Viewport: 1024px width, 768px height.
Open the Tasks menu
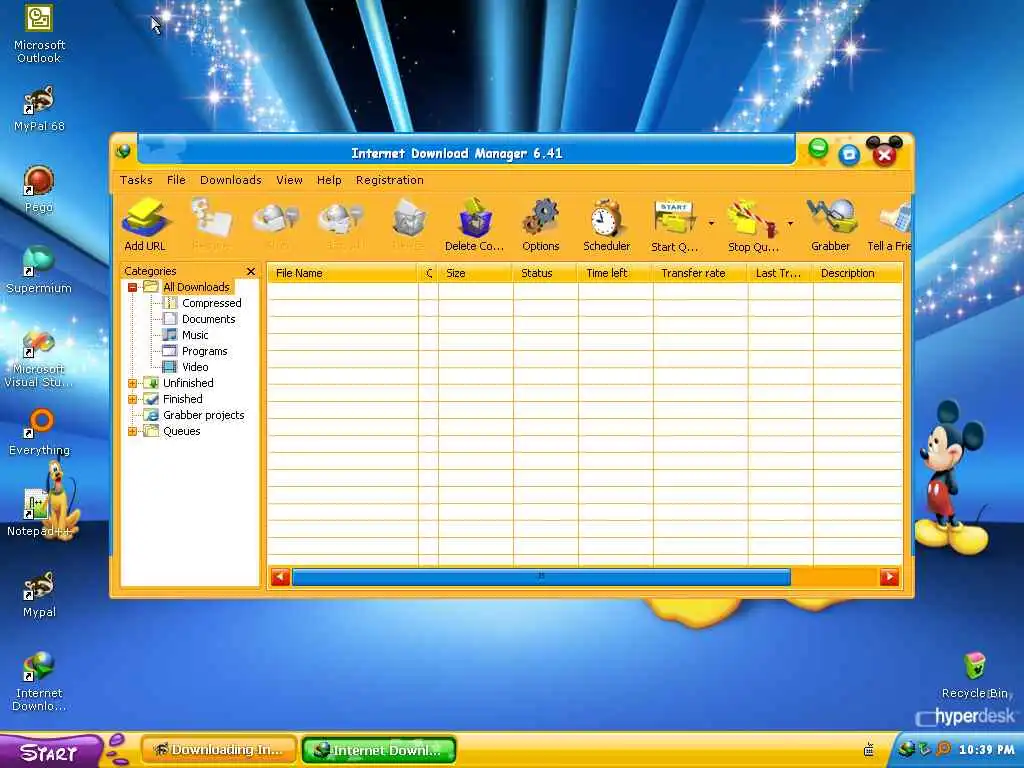coord(136,180)
